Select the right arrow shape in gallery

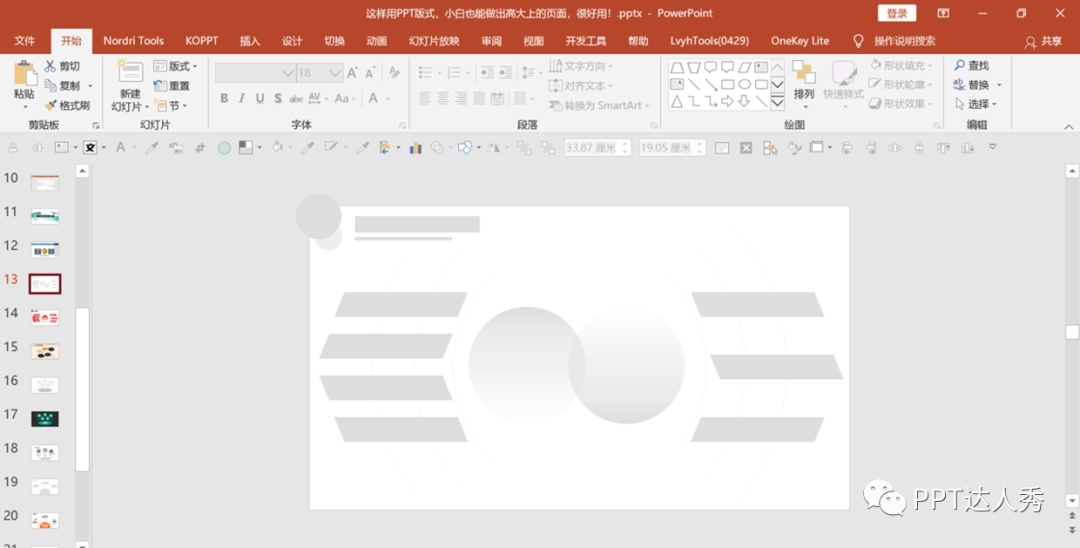coord(727,102)
